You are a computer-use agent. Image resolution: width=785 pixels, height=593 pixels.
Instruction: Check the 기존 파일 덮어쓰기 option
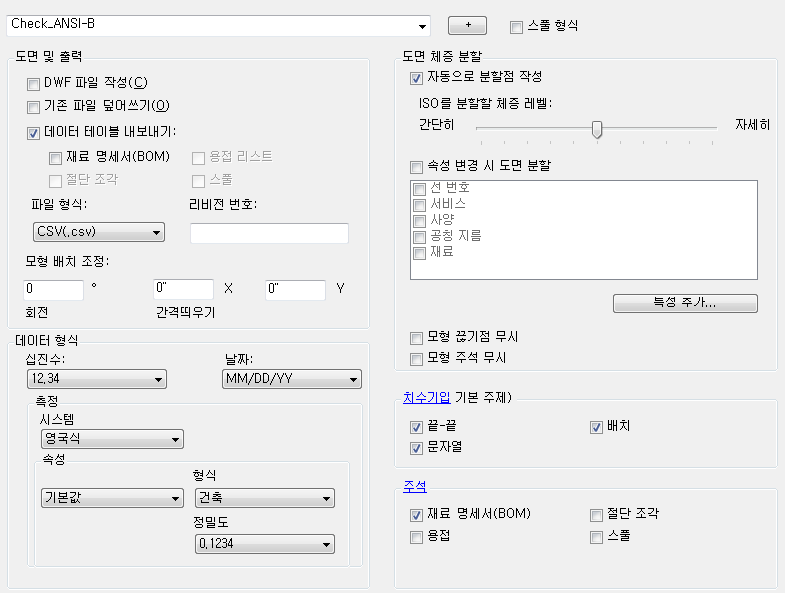click(x=34, y=106)
